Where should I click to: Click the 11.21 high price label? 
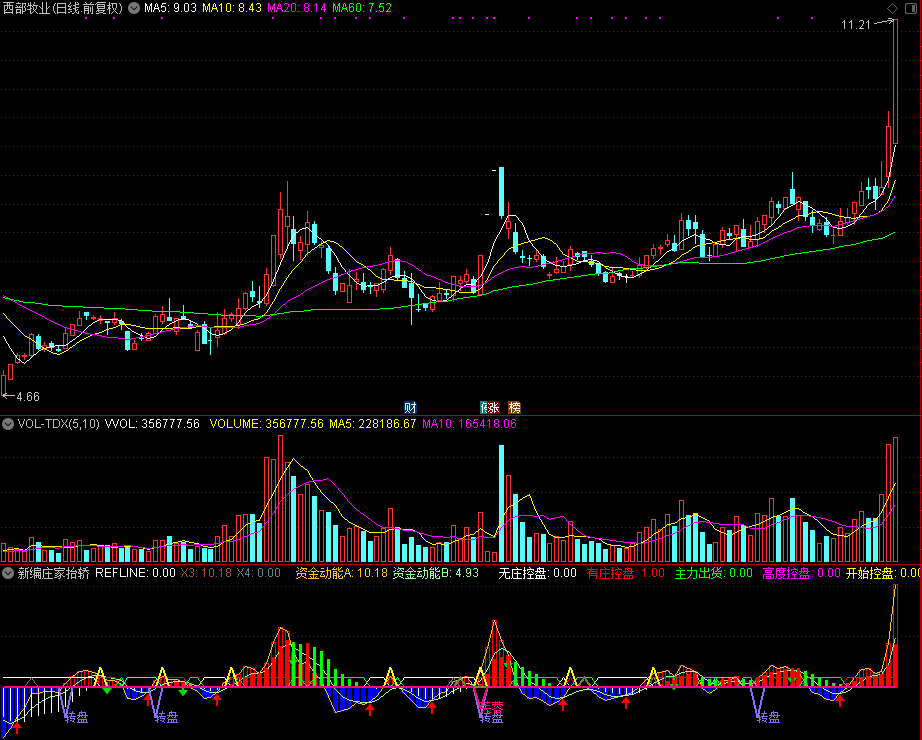(856, 25)
